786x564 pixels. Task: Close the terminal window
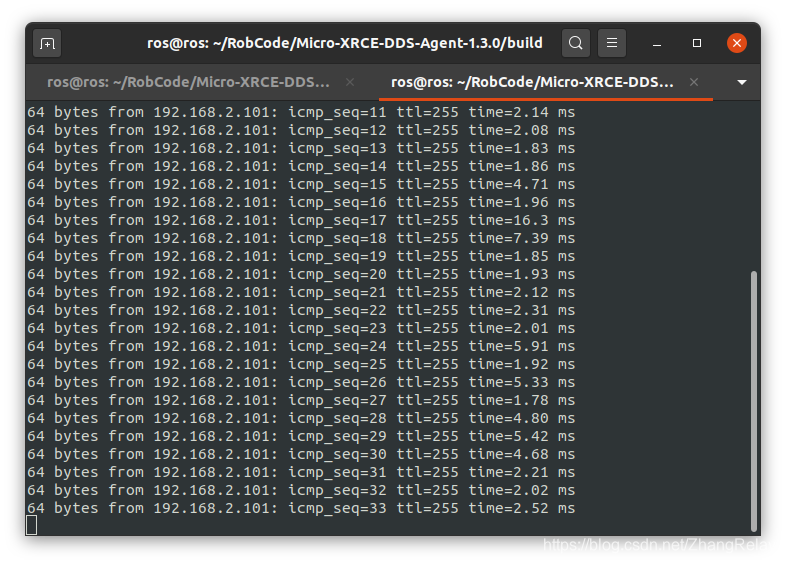(x=736, y=43)
